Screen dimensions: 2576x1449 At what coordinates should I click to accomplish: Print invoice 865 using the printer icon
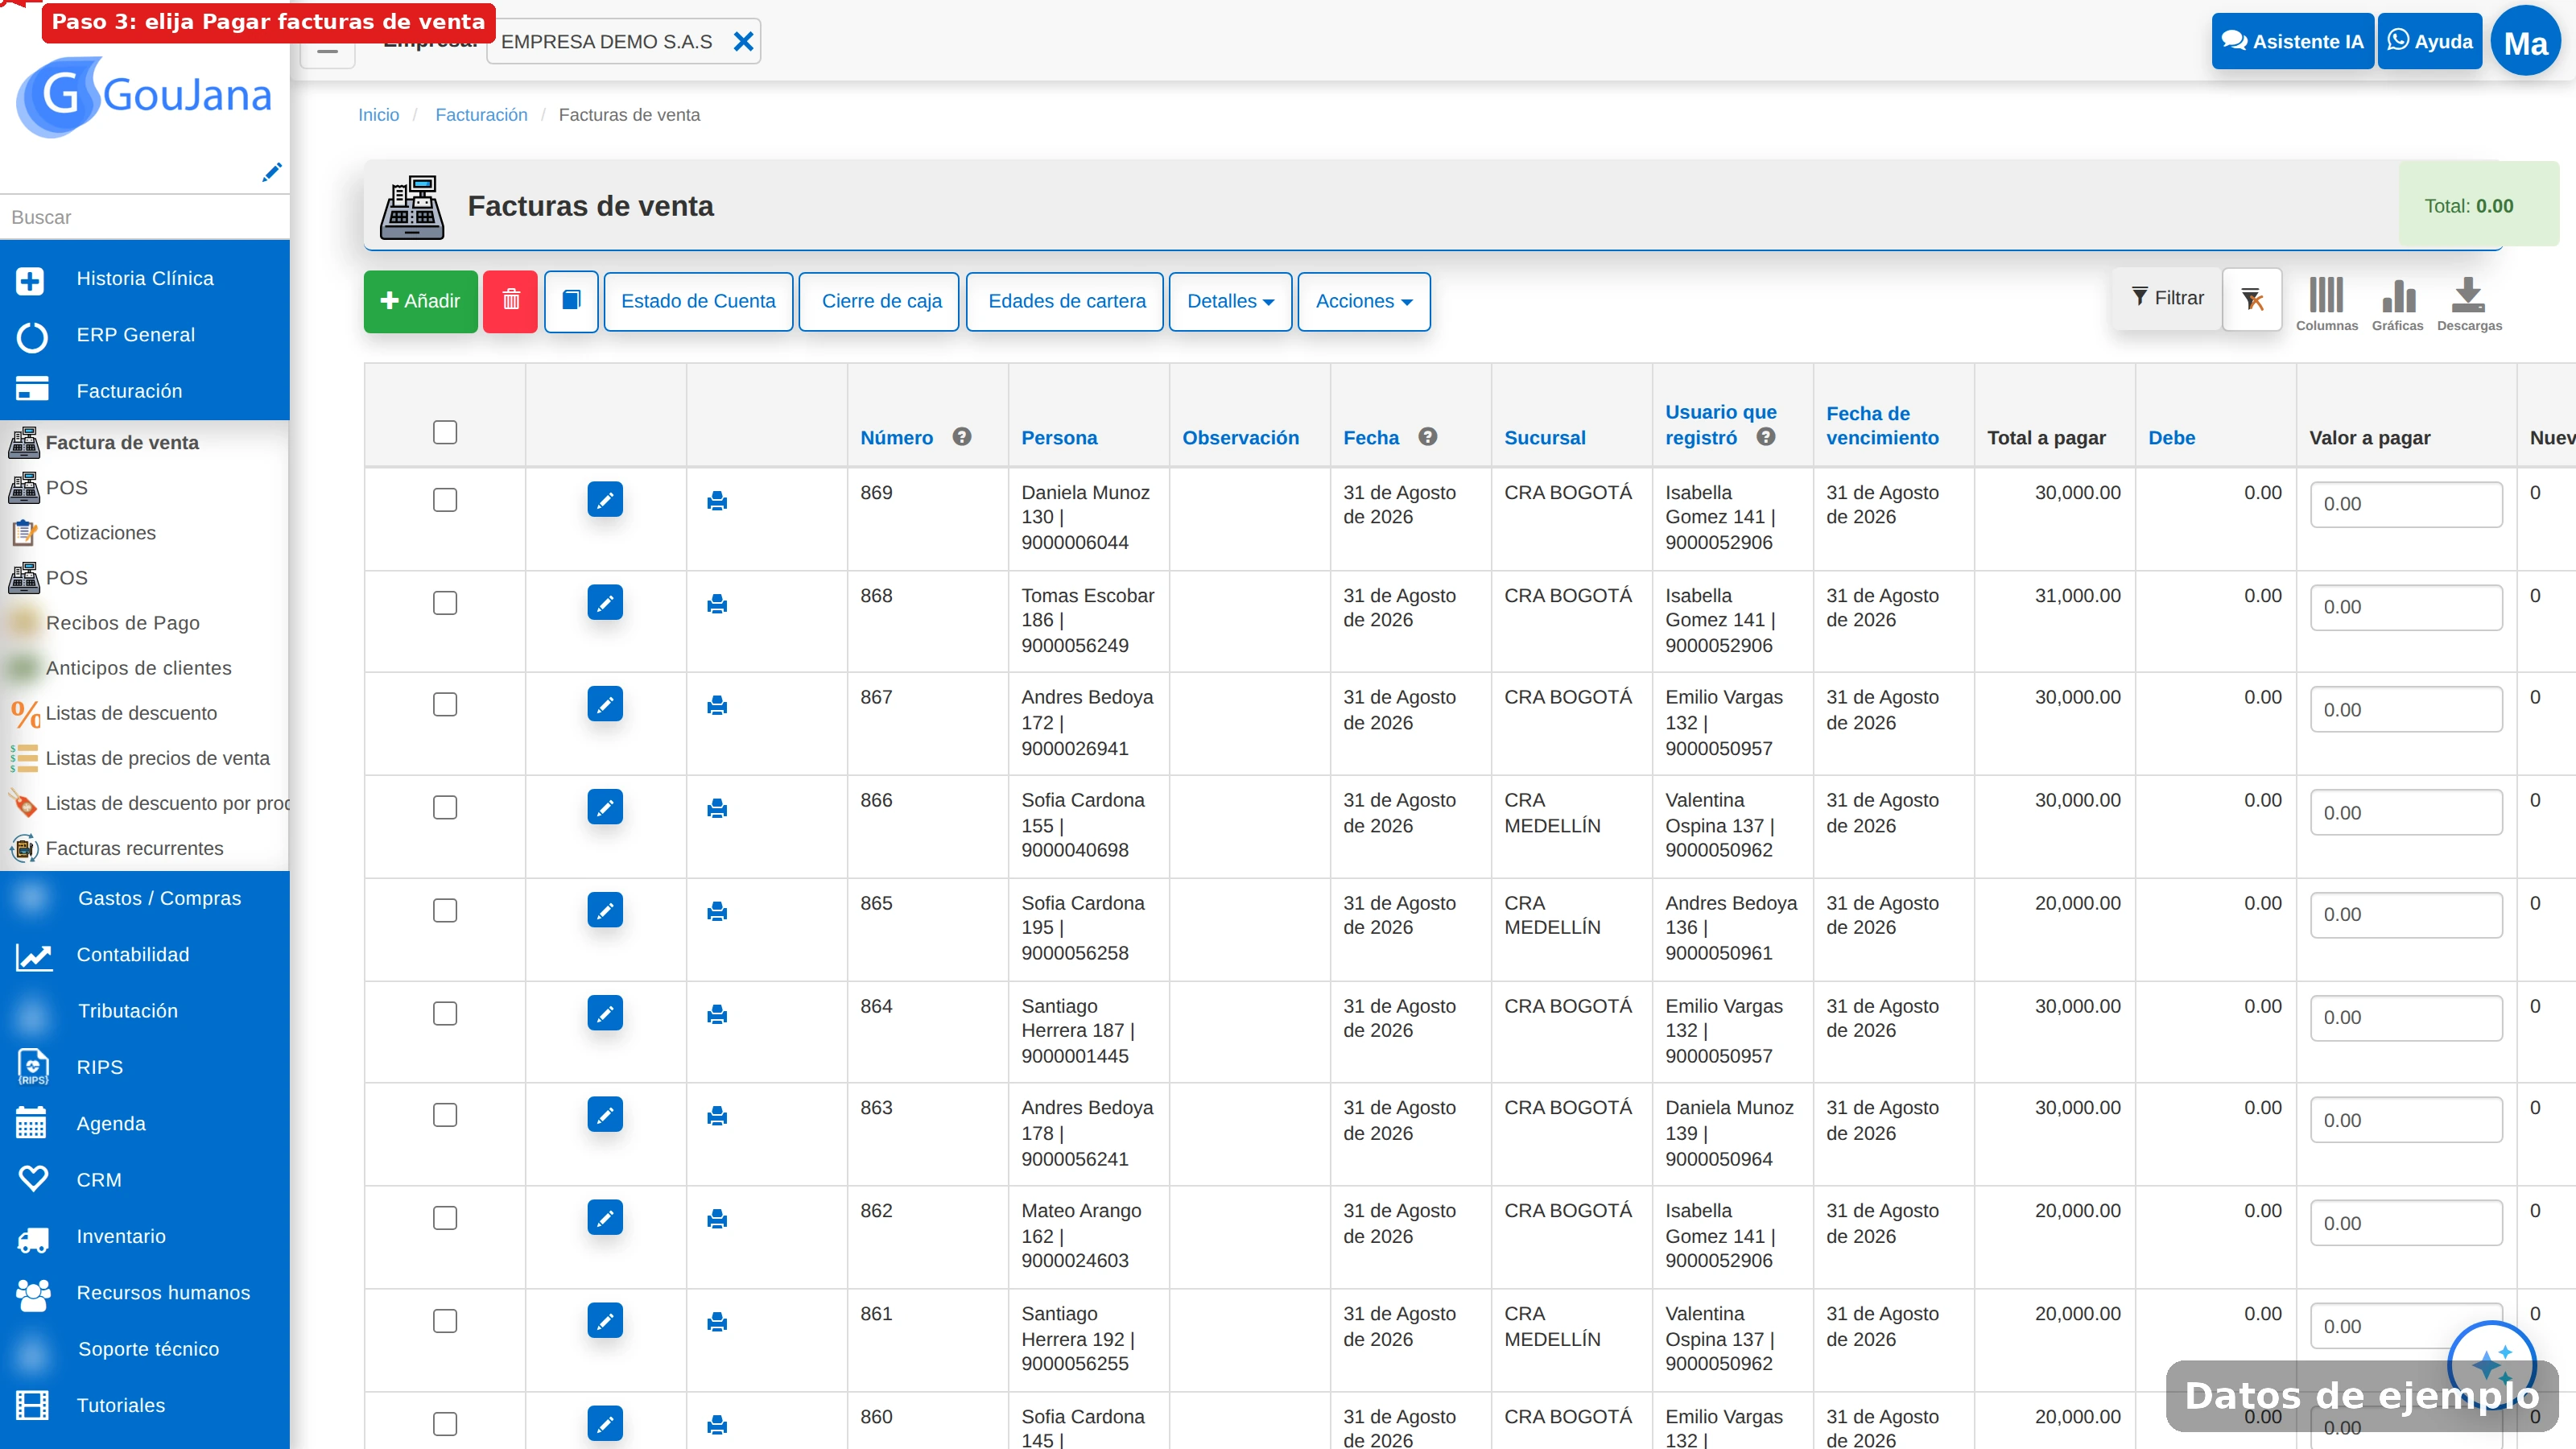coord(717,911)
